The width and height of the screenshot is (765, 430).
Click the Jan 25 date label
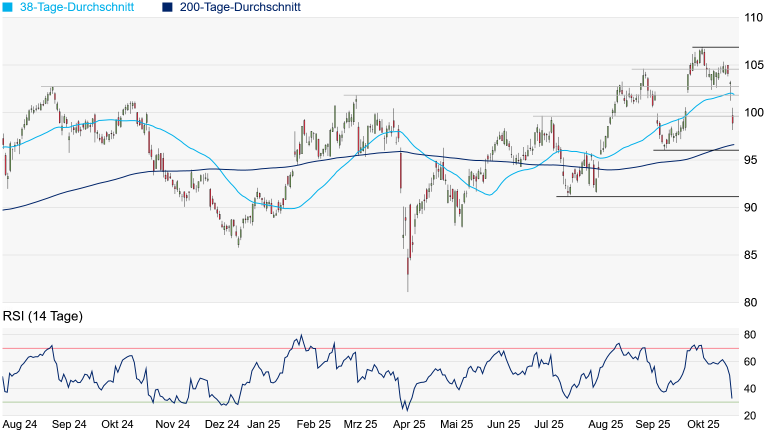[x=263, y=424]
